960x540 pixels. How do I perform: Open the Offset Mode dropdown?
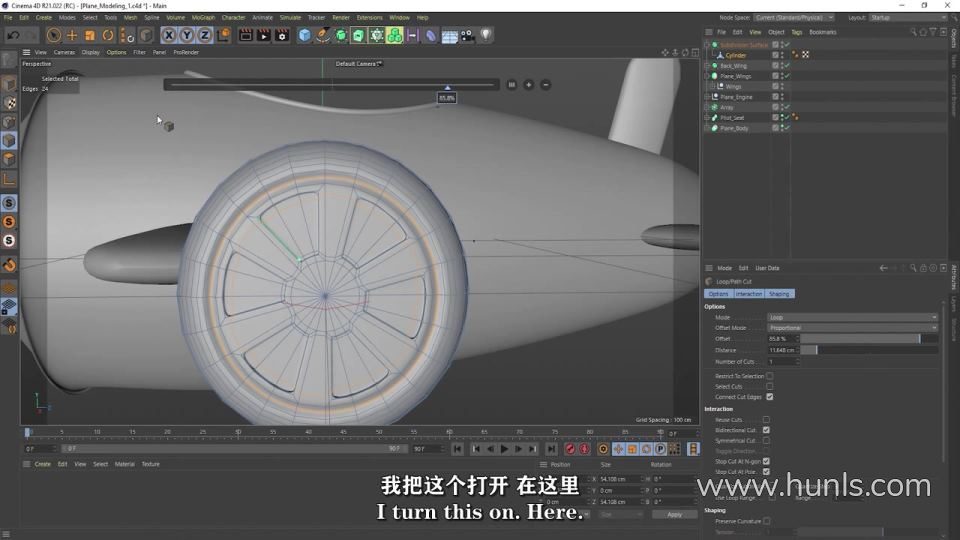click(852, 328)
